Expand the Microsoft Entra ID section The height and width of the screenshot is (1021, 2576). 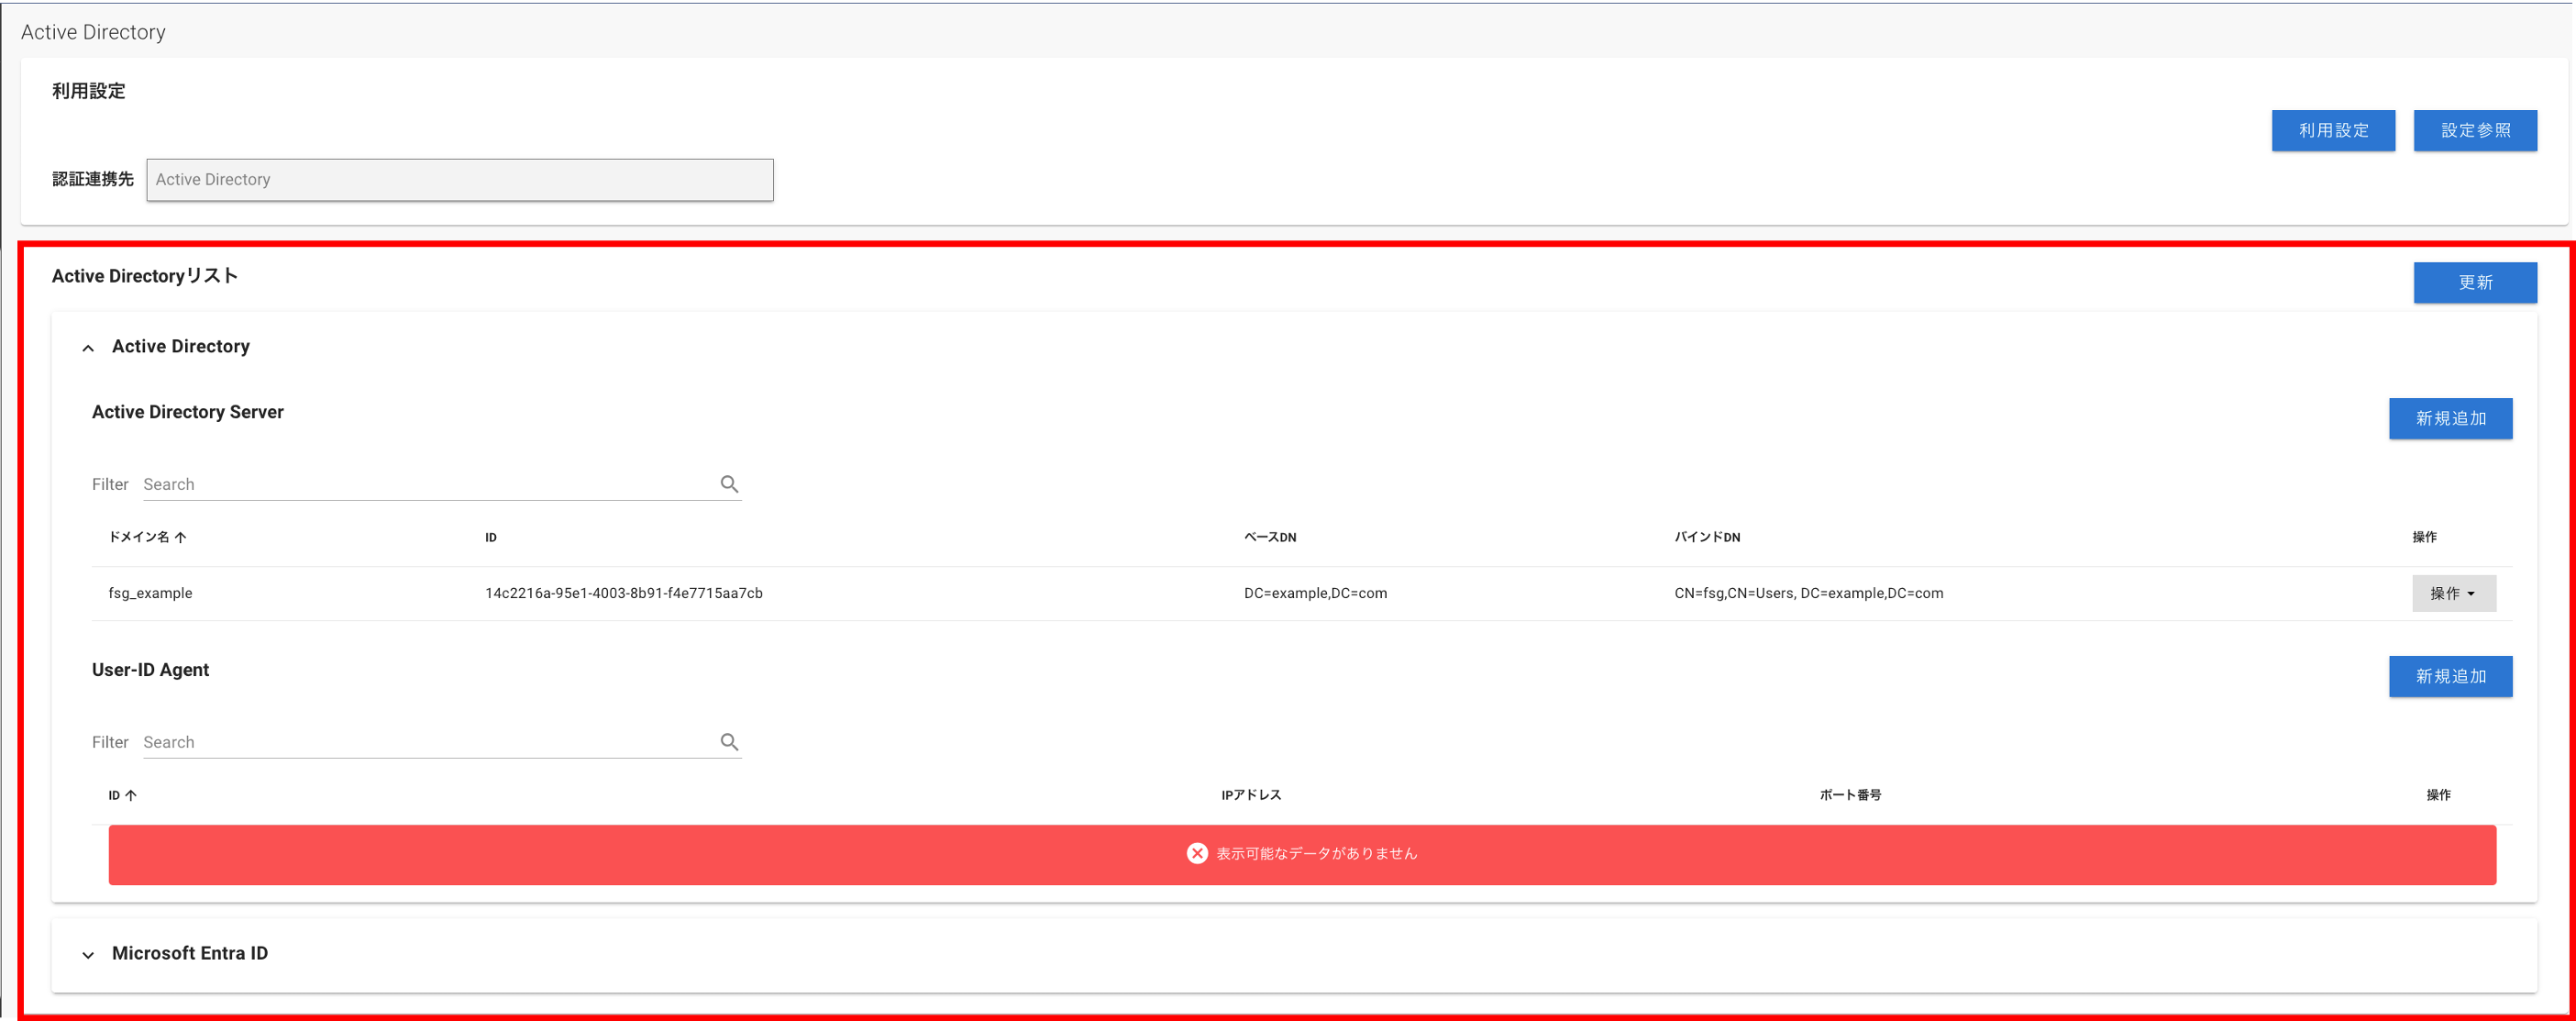(88, 954)
